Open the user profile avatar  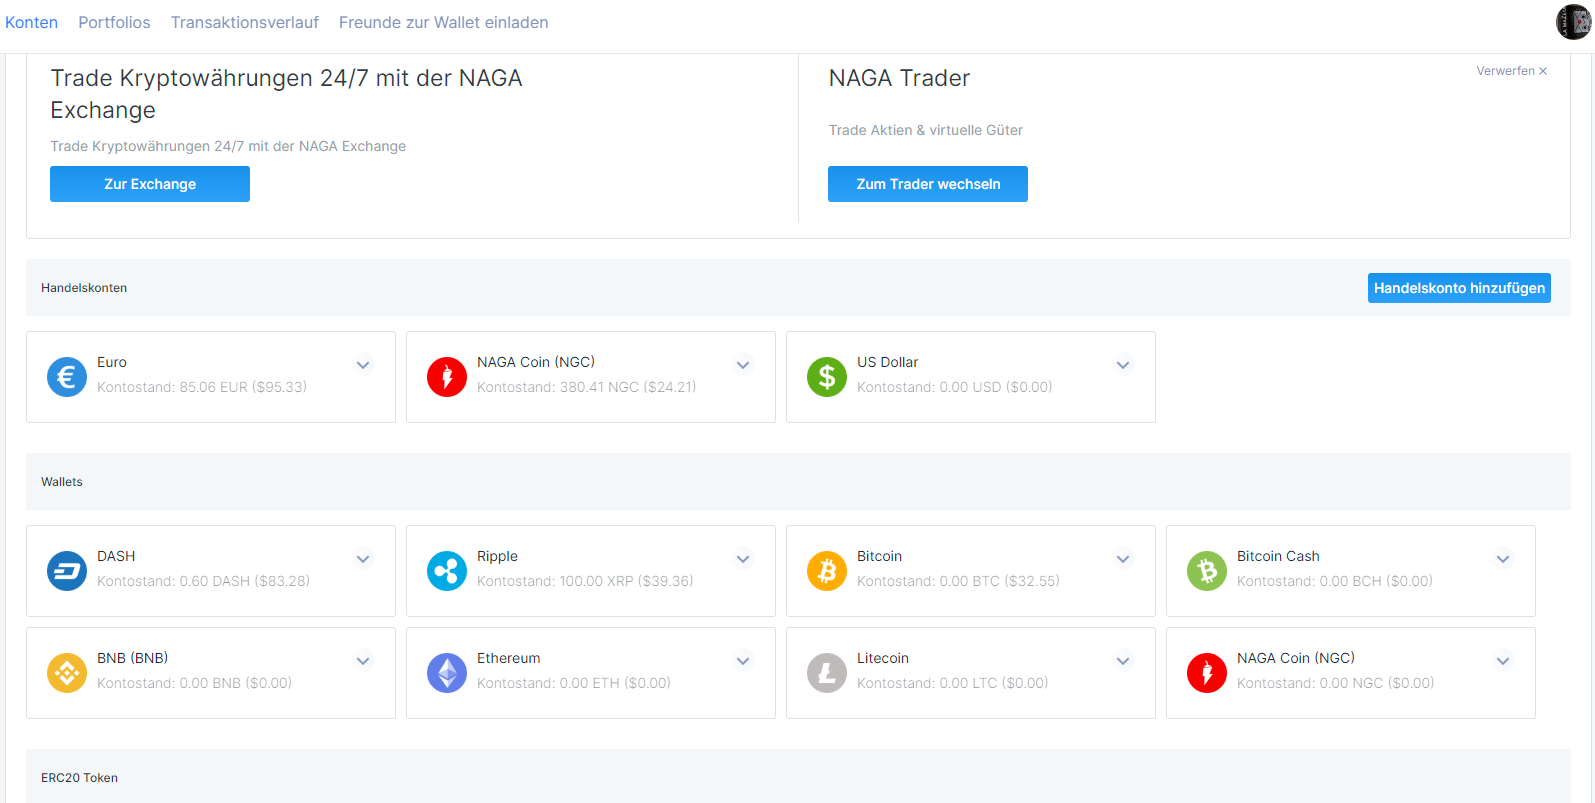pyautogui.click(x=1573, y=22)
